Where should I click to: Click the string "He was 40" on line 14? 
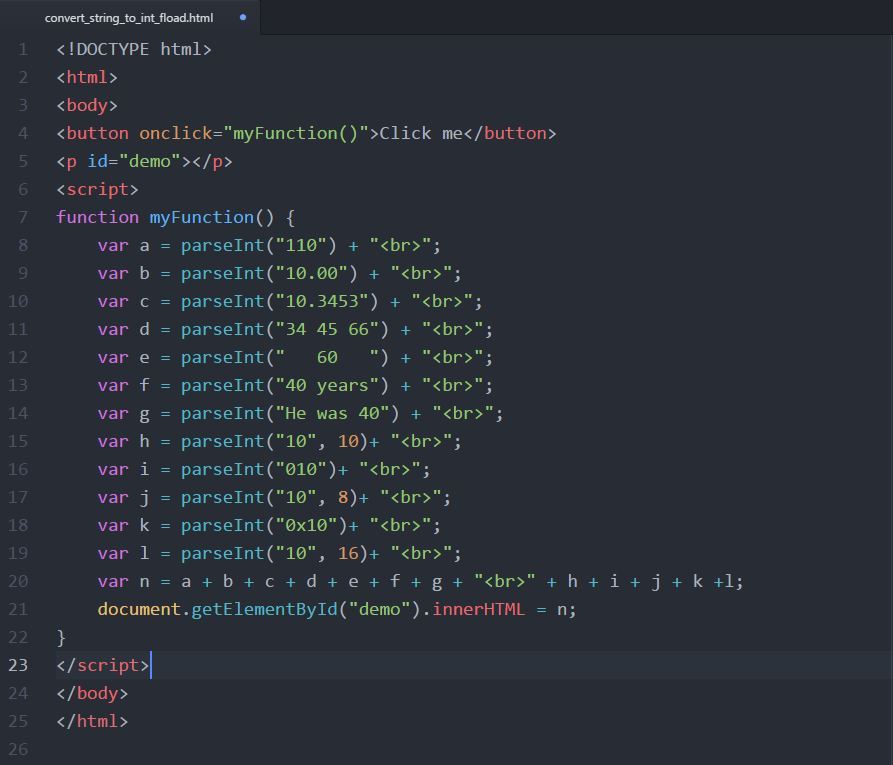[x=332, y=413]
